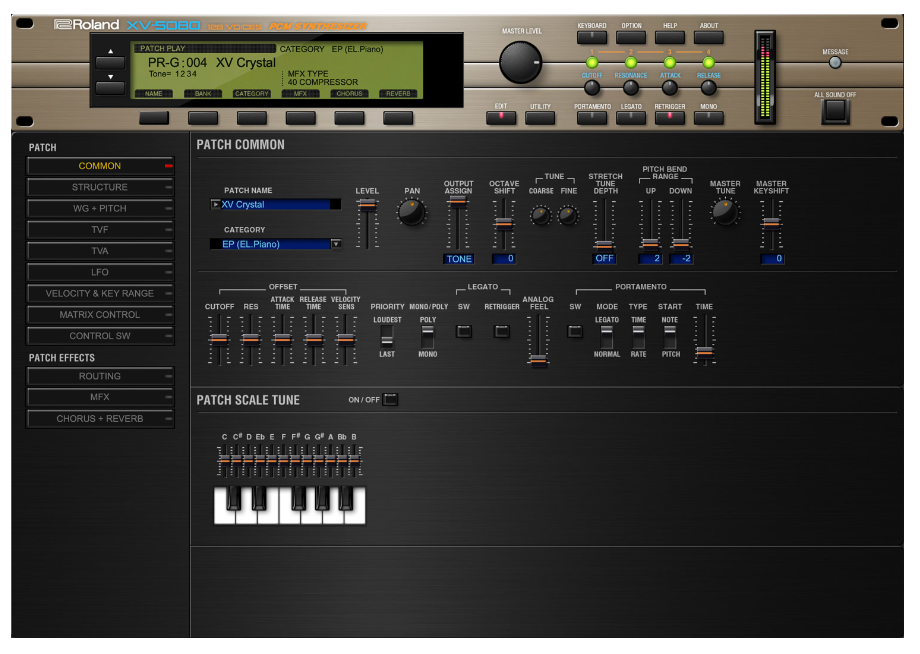The height and width of the screenshot is (654, 920).
Task: Toggle the green tone 1 LED button
Action: [592, 63]
